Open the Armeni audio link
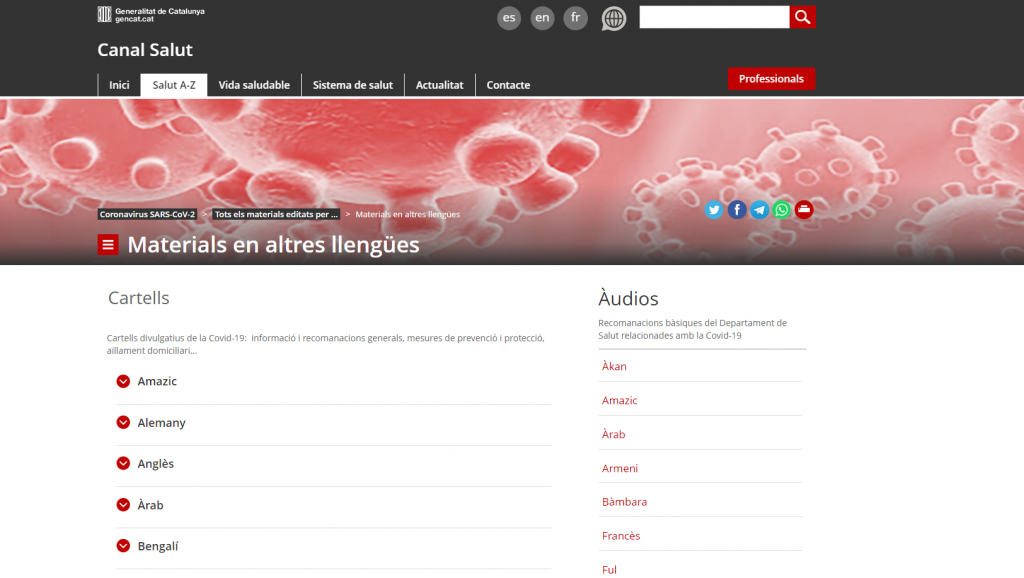Viewport: 1024px width, 578px height. [620, 468]
